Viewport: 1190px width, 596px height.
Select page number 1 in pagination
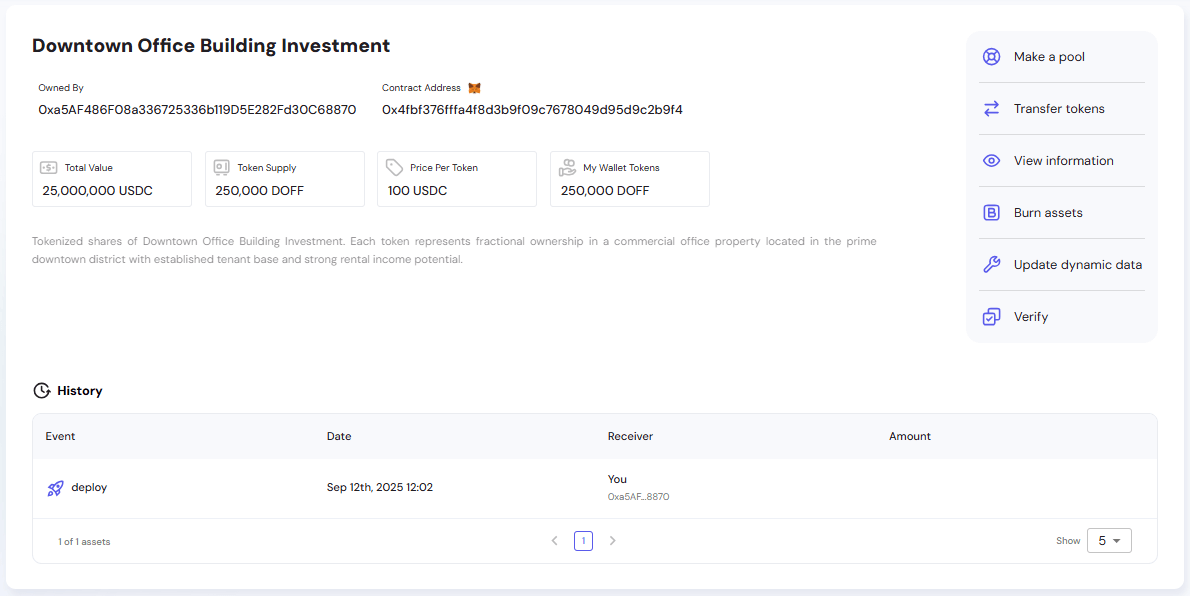click(x=583, y=540)
